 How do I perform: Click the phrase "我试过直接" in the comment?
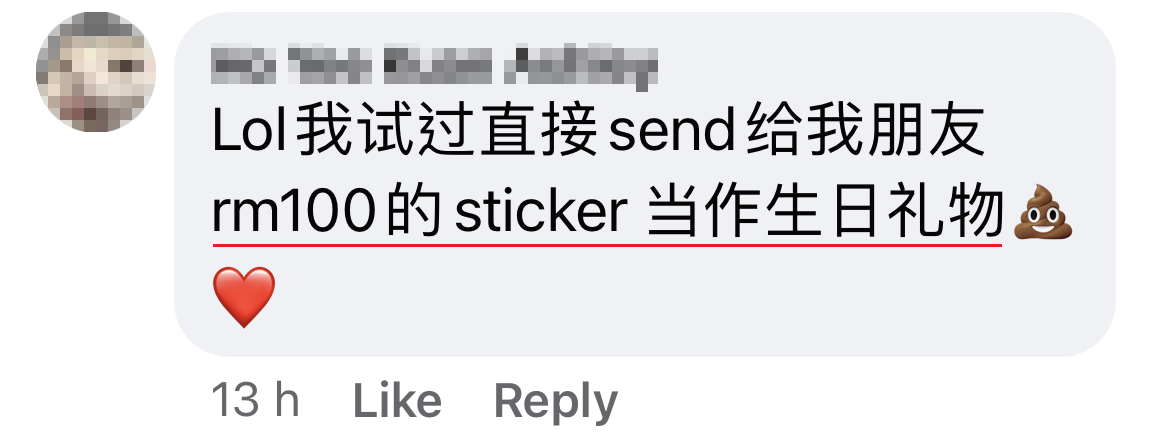point(448,134)
